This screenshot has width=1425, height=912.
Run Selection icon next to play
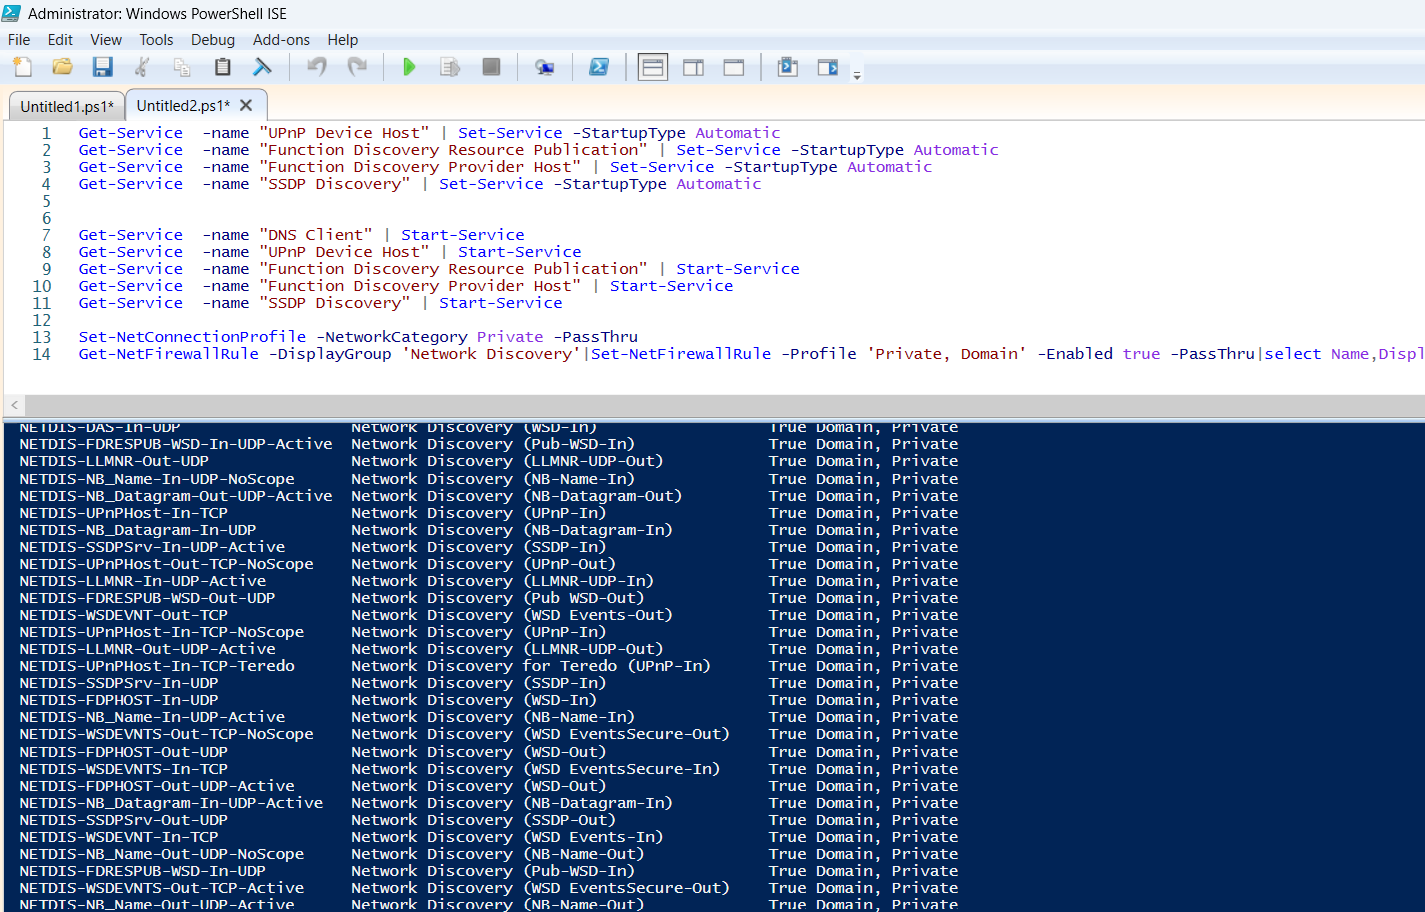tap(450, 67)
